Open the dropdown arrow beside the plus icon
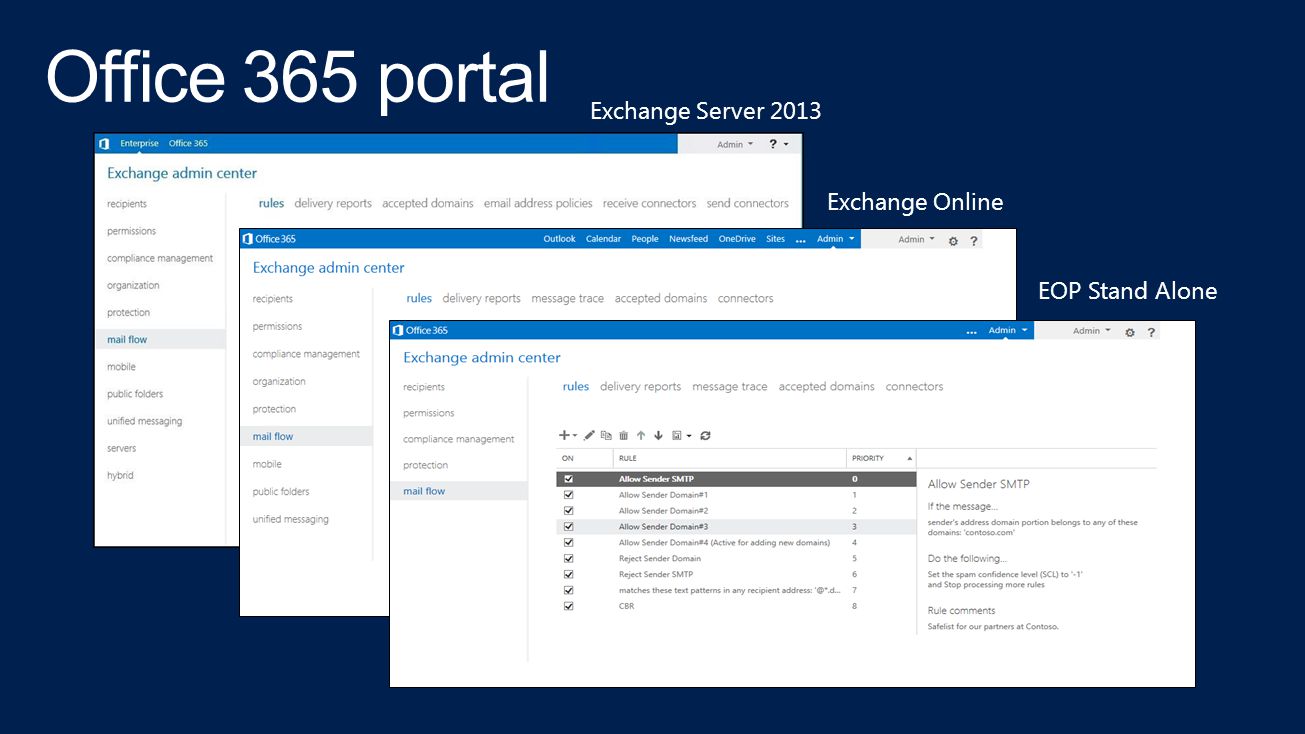Screen dimensions: 1305x734 tap(575, 437)
